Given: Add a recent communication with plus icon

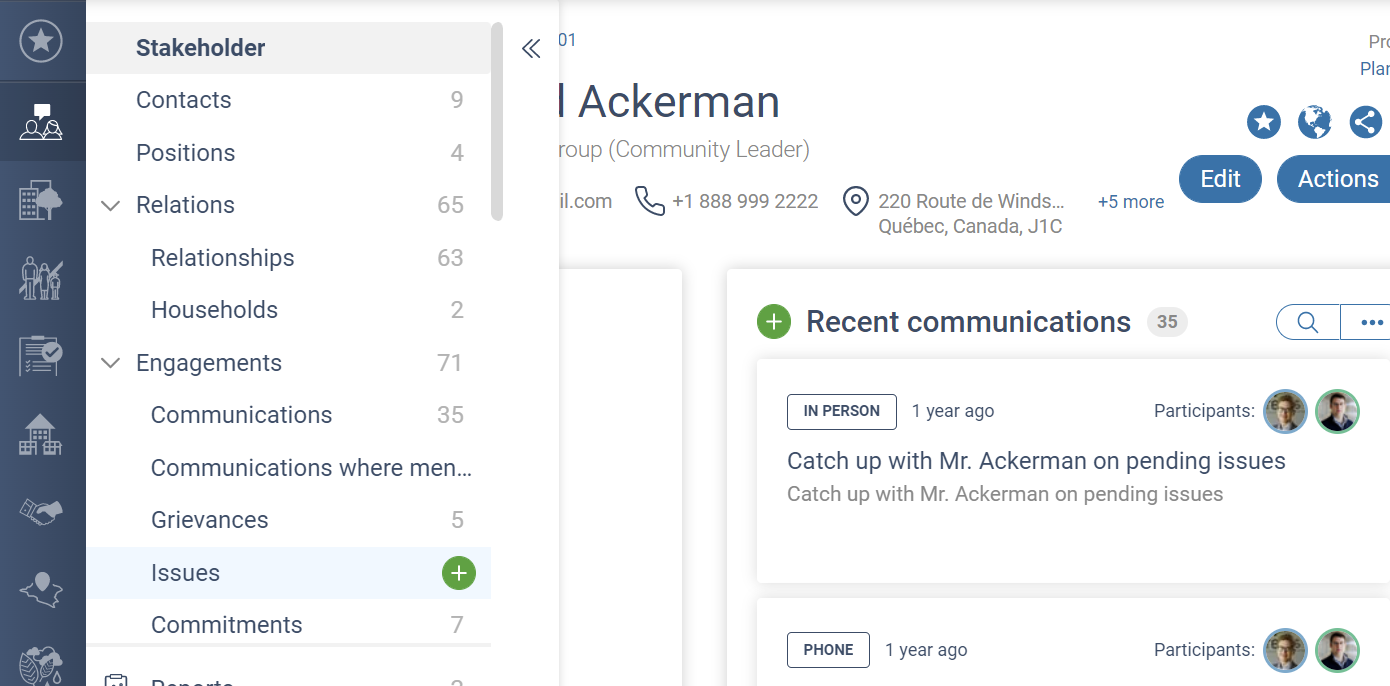Looking at the screenshot, I should 774,322.
